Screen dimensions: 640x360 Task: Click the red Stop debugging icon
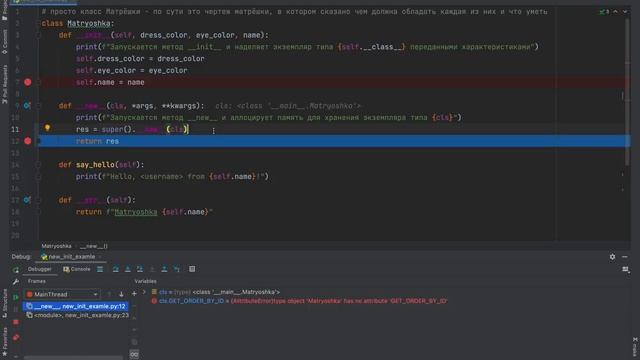pyautogui.click(x=16, y=322)
